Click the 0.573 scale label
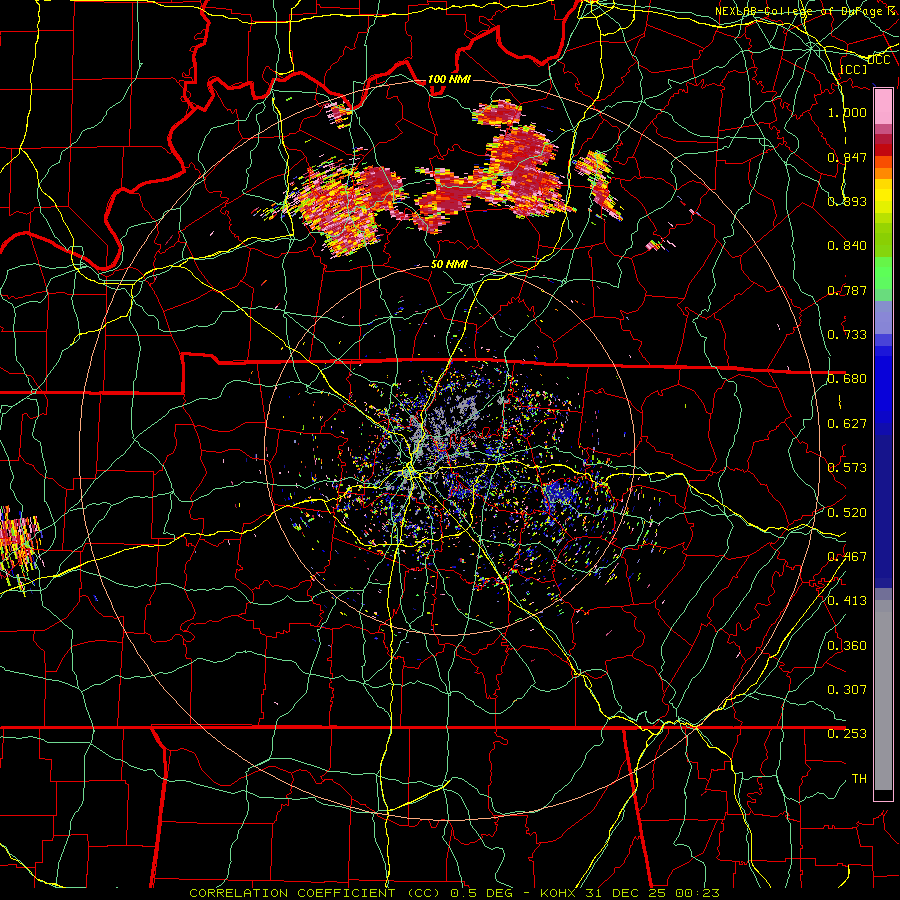The image size is (900, 900). click(x=847, y=468)
